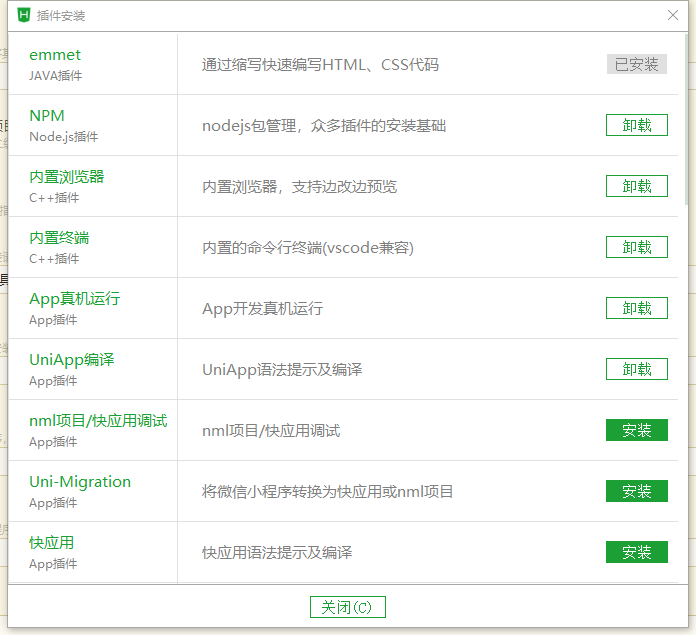Select the description 'UniApp语法提示及编译'
Image resolution: width=696 pixels, height=635 pixels.
coord(282,370)
